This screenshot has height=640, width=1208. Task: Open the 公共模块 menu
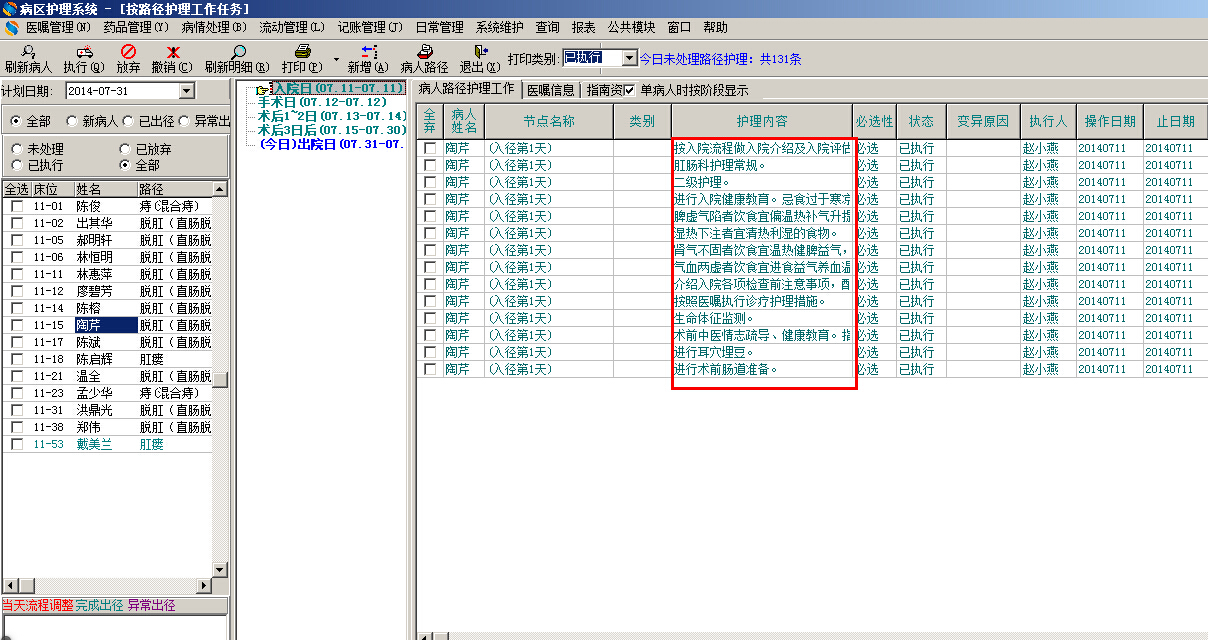632,27
